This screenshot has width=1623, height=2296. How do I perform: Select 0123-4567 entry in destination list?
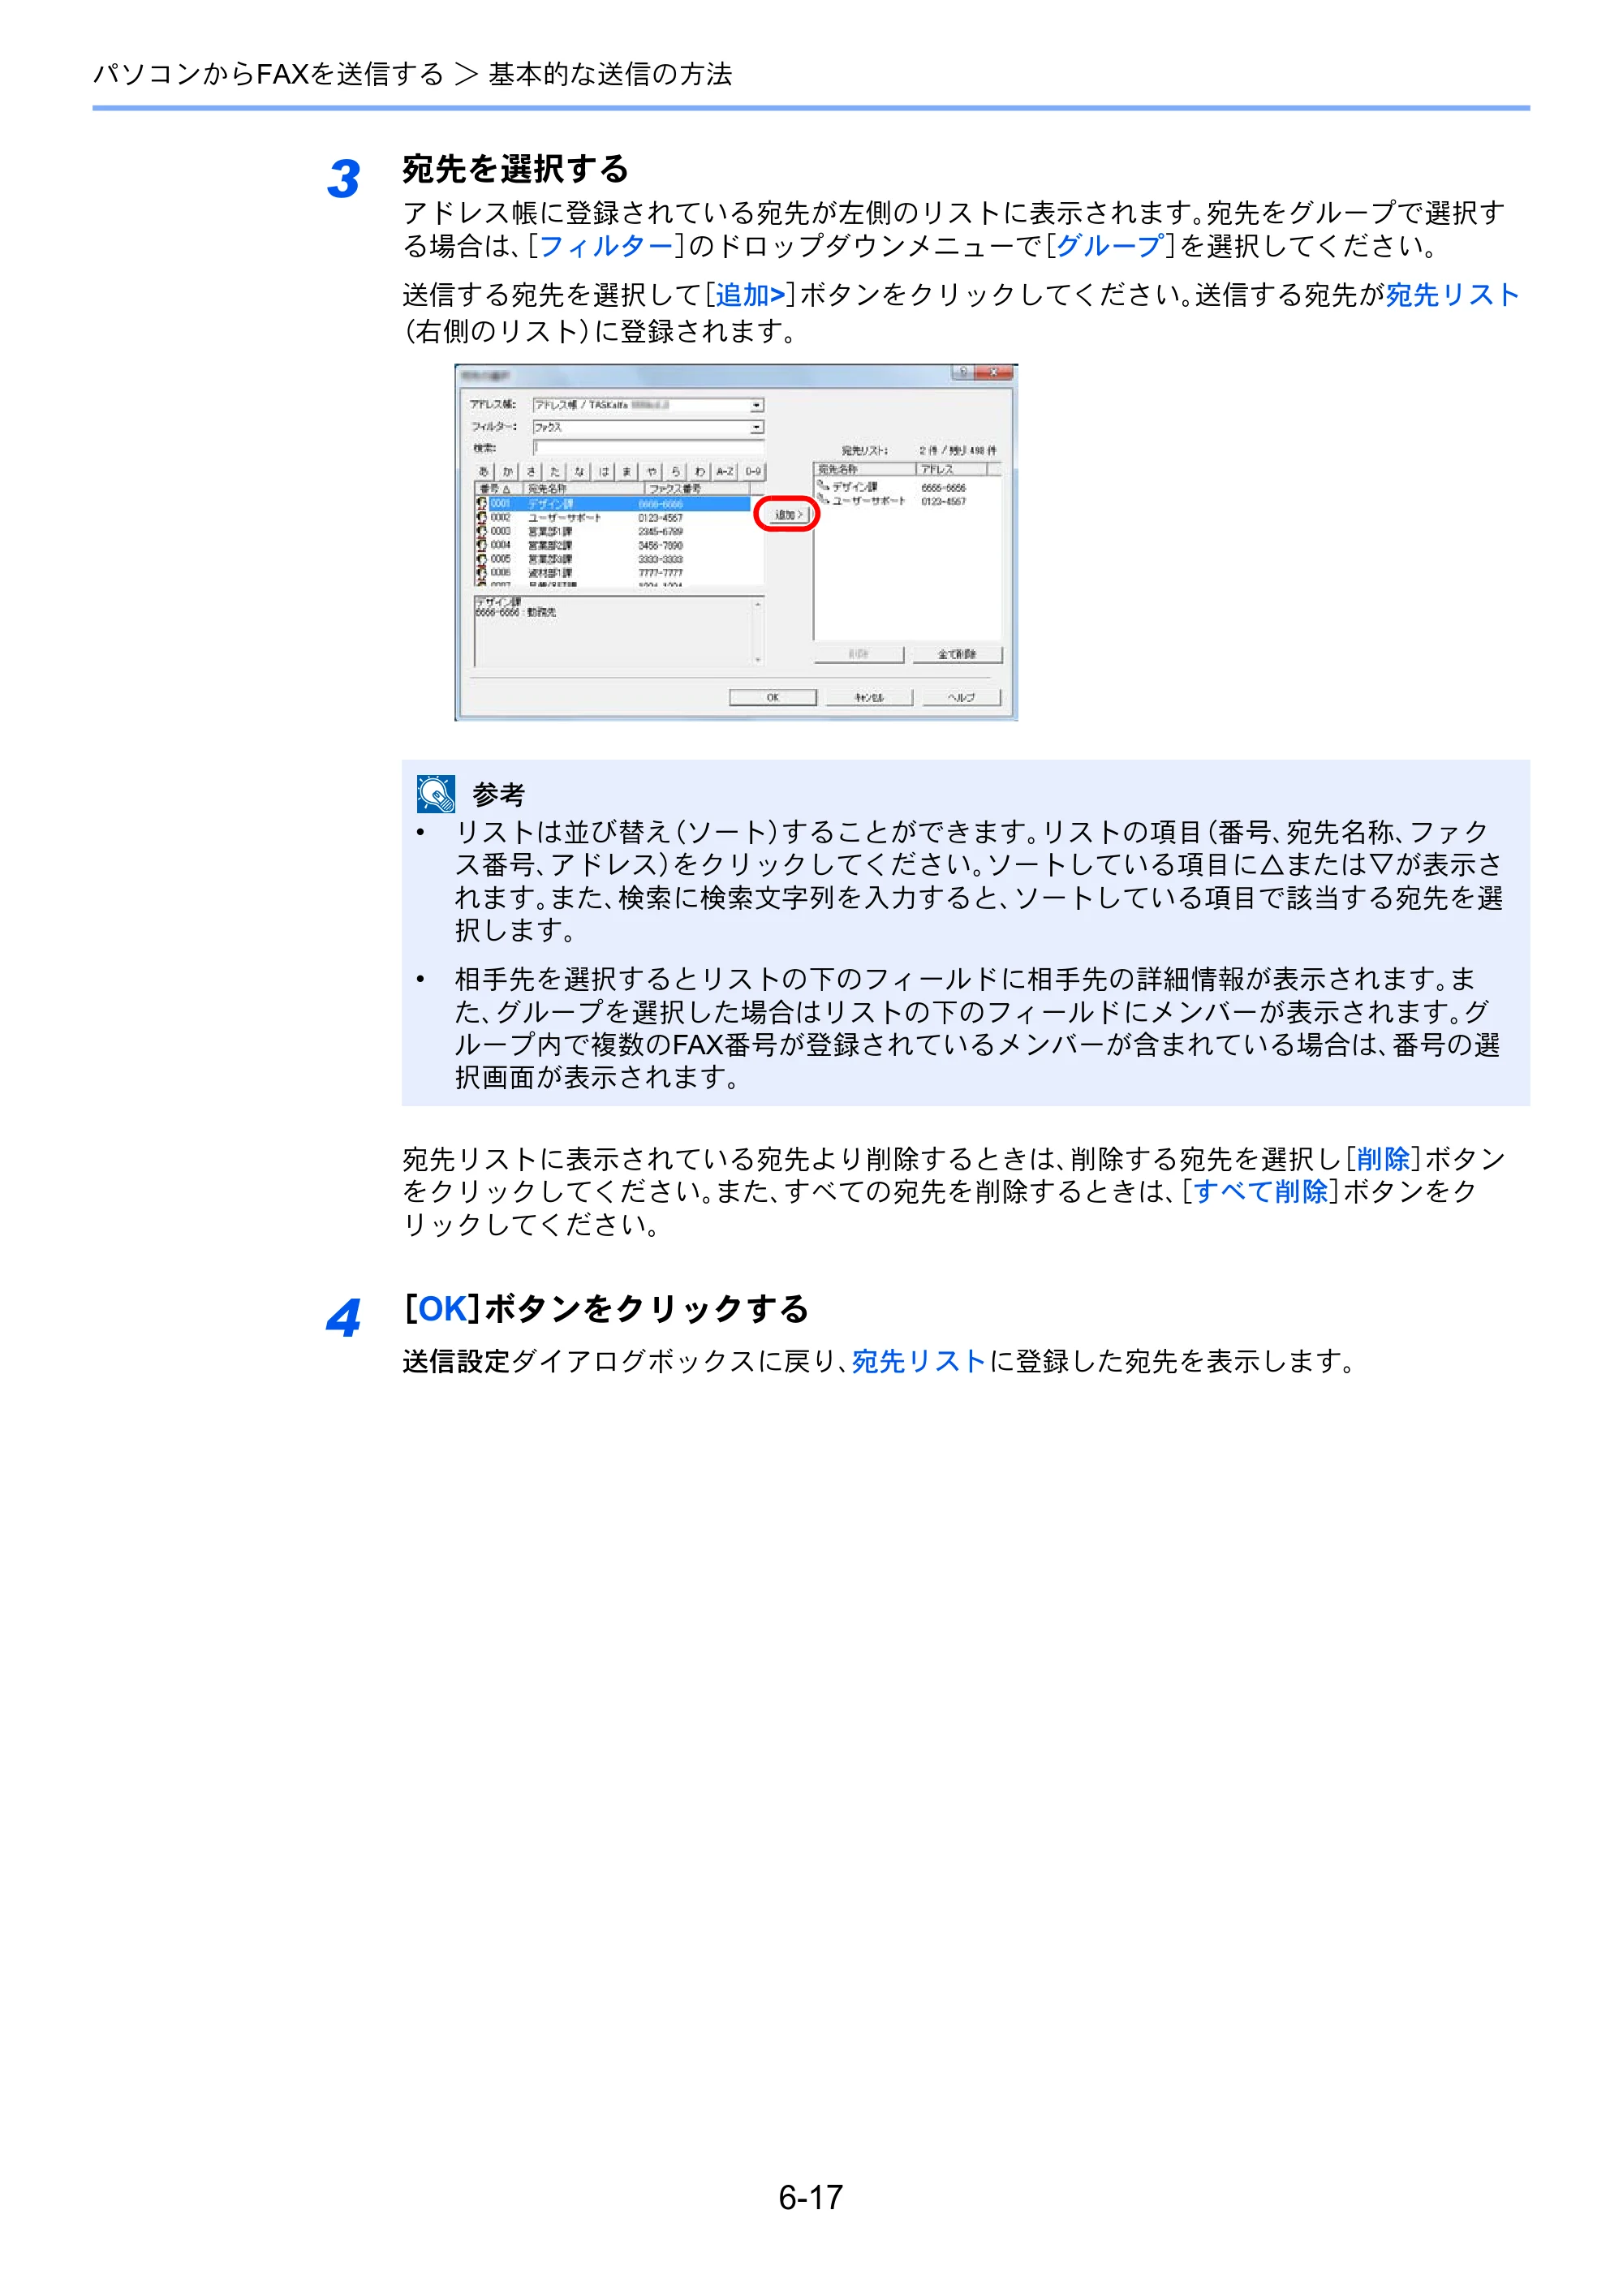943,501
